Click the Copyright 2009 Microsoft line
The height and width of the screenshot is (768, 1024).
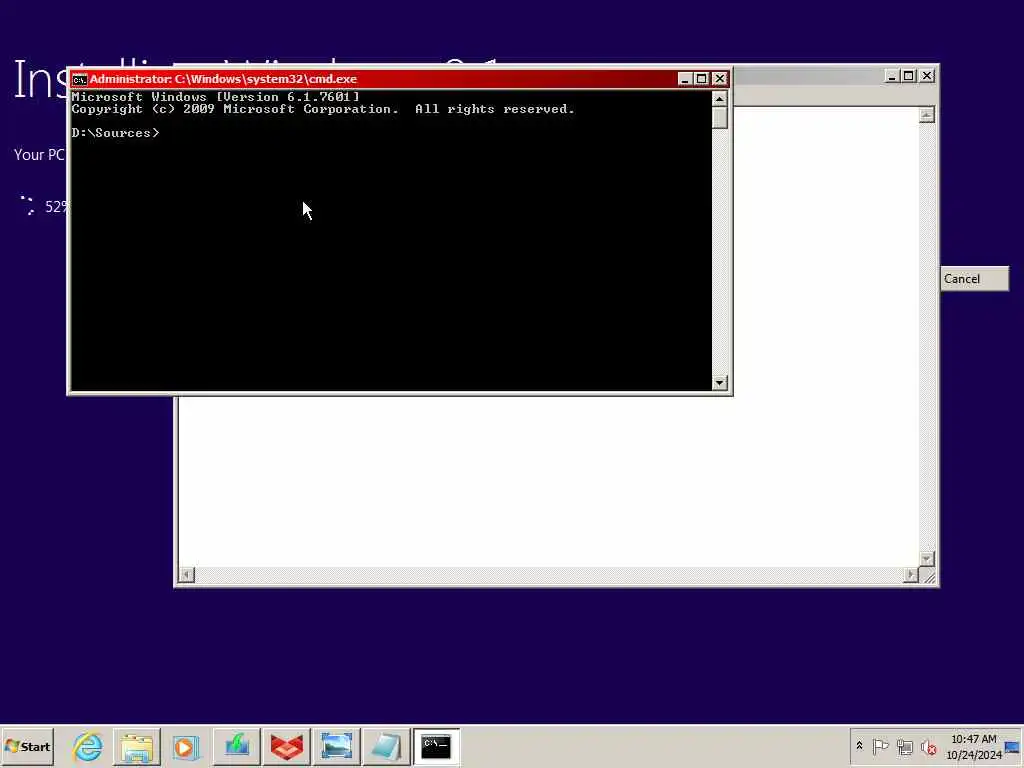pyautogui.click(x=323, y=109)
